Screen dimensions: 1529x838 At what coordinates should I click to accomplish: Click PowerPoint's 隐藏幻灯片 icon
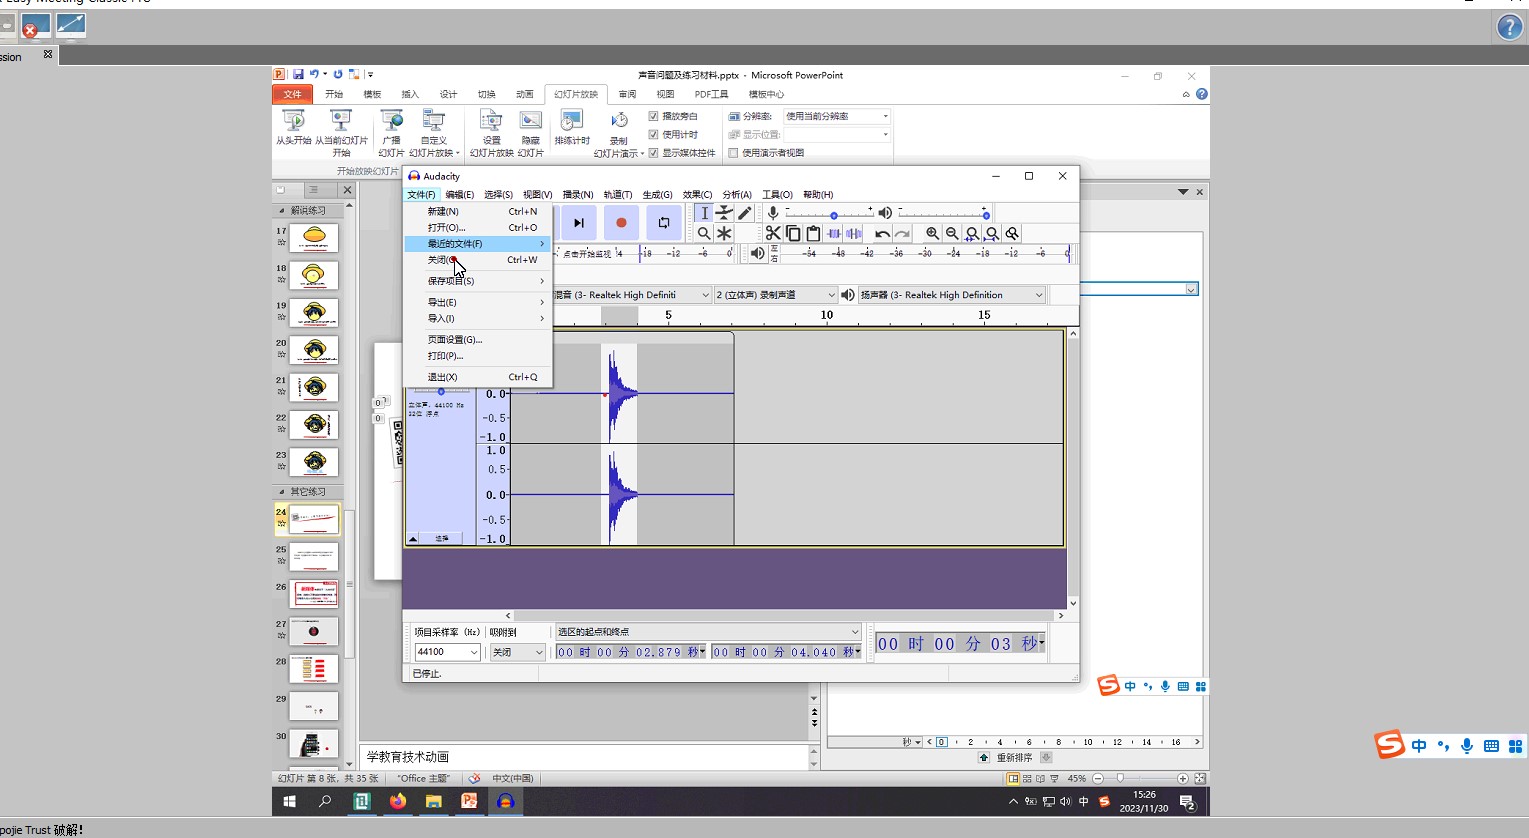531,132
